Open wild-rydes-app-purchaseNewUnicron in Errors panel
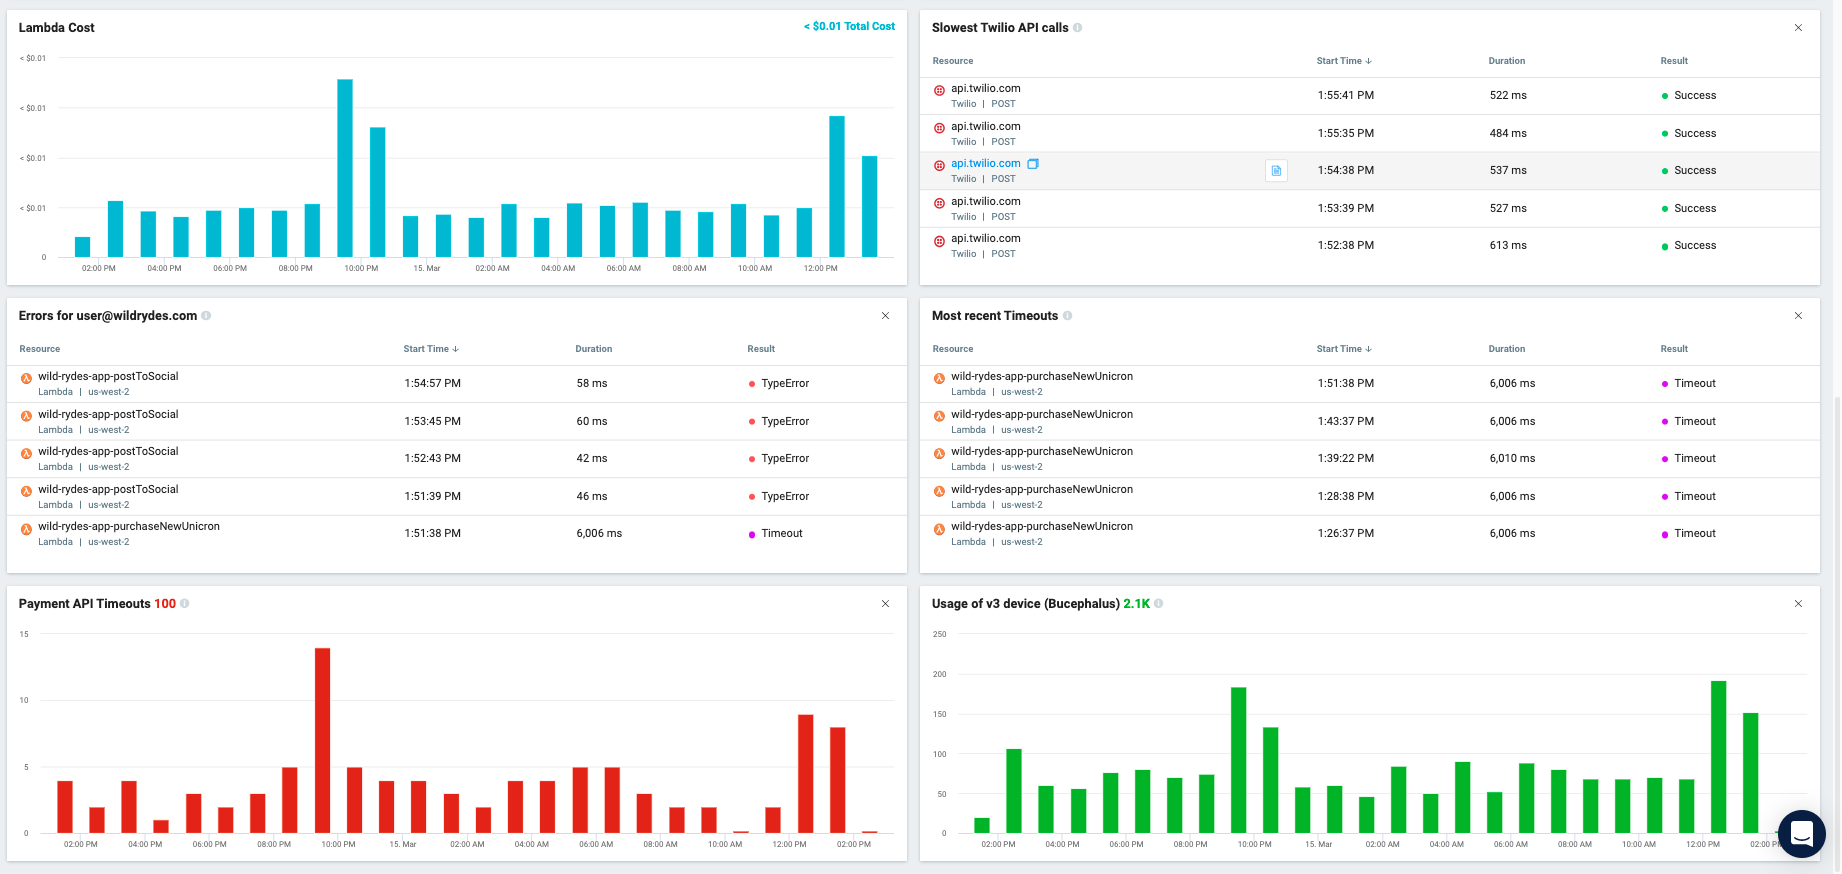Viewport: 1842px width, 874px height. click(x=129, y=527)
